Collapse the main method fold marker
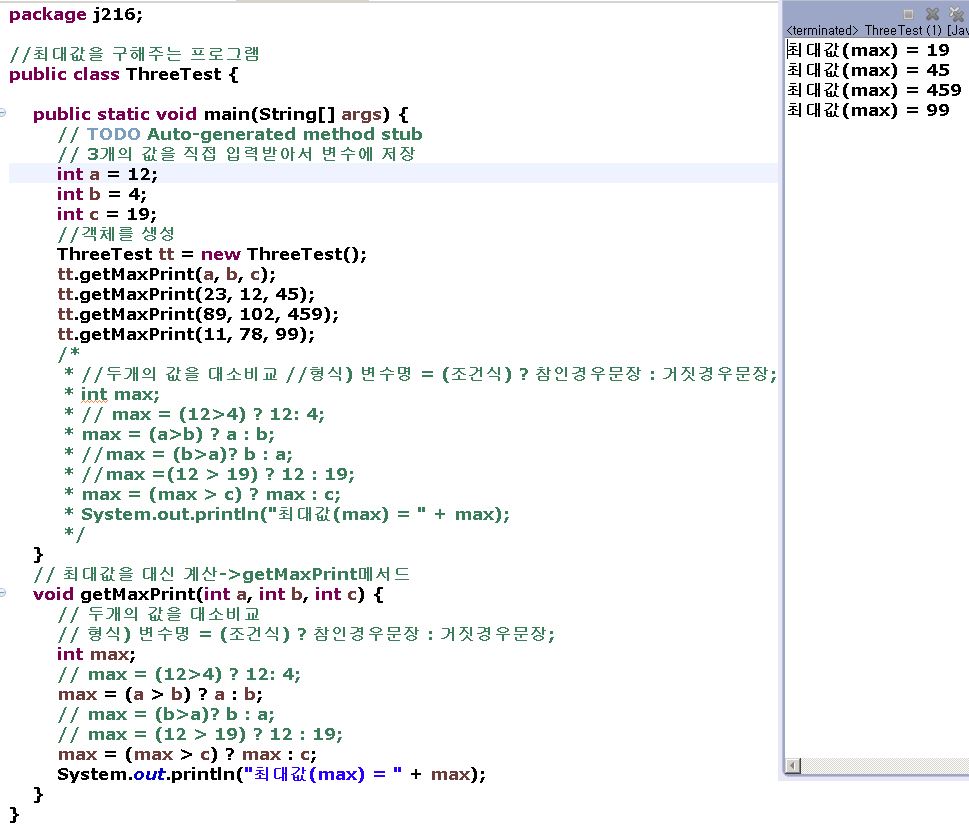Image resolution: width=969 pixels, height=834 pixels. [x=2, y=112]
